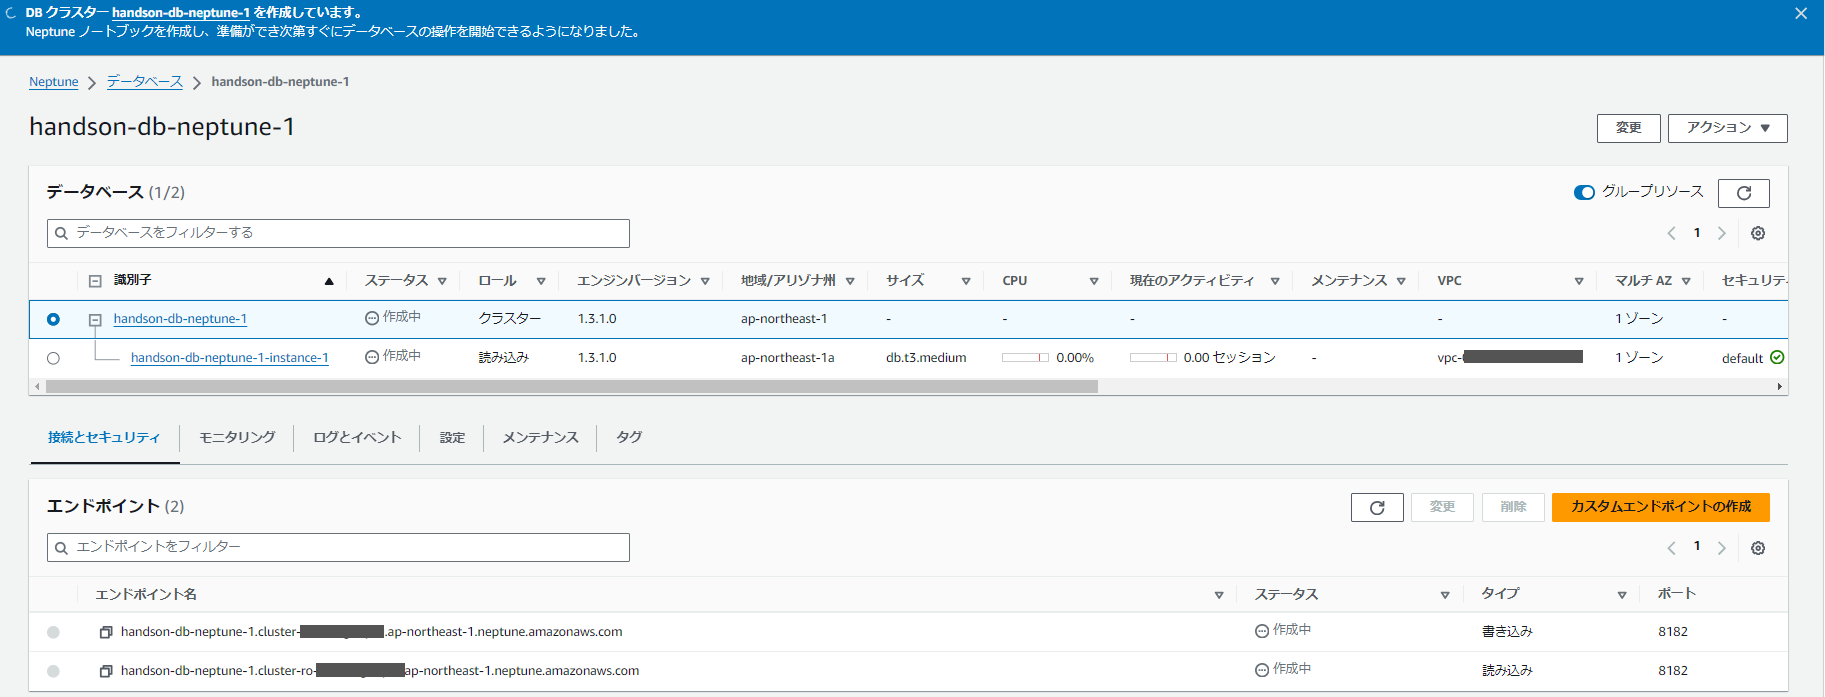Click the endpoints 変更 button

[1442, 507]
